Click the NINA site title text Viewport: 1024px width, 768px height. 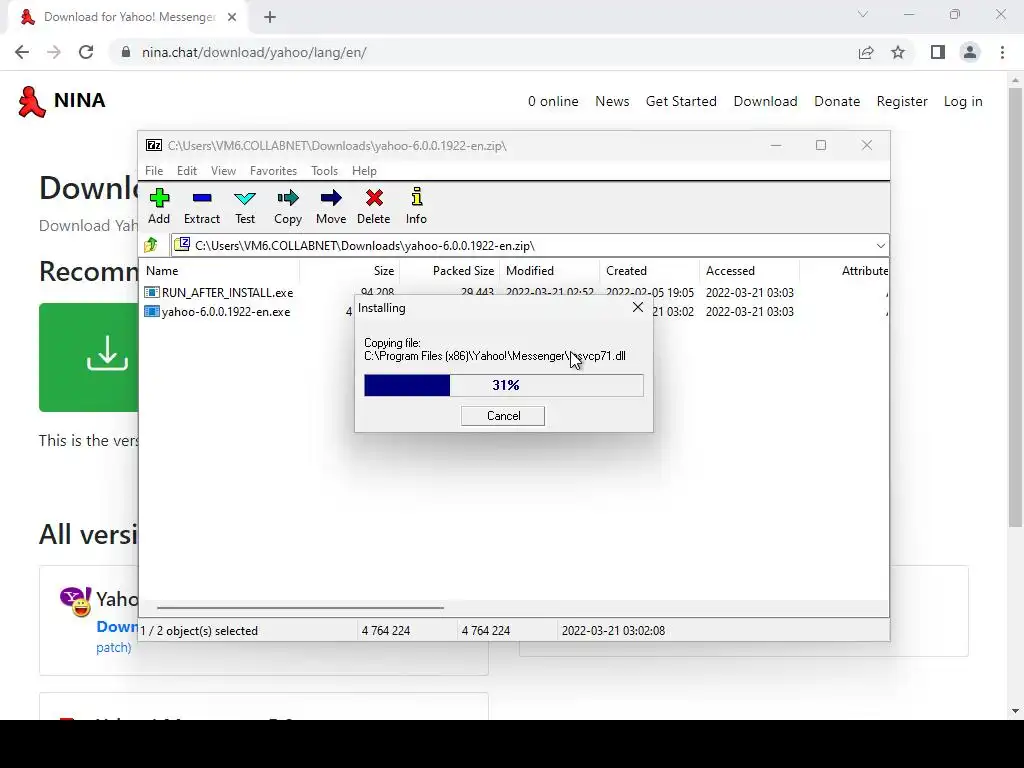tap(80, 101)
